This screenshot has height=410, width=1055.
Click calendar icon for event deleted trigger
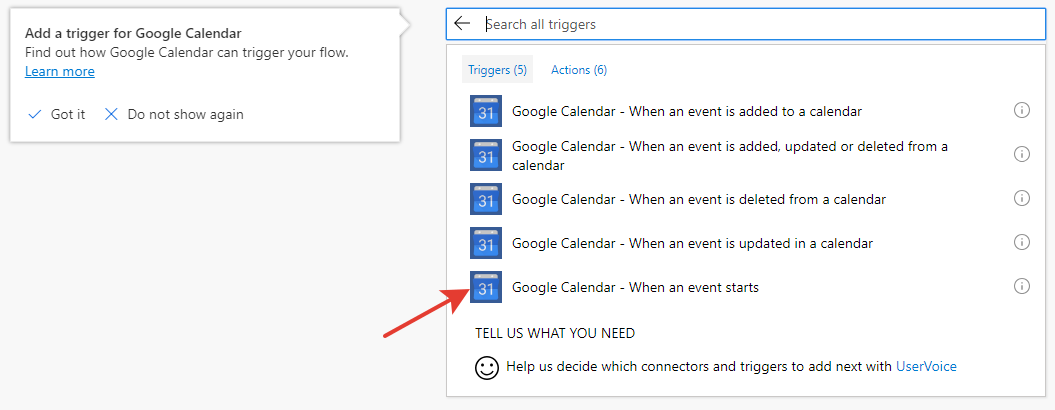[485, 199]
